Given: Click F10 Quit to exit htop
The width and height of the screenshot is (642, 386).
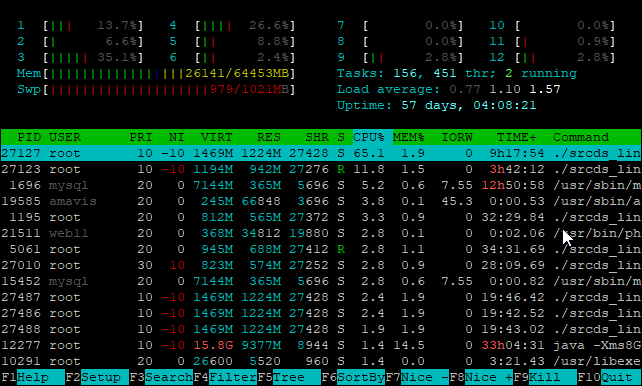Looking at the screenshot, I should click(609, 377).
